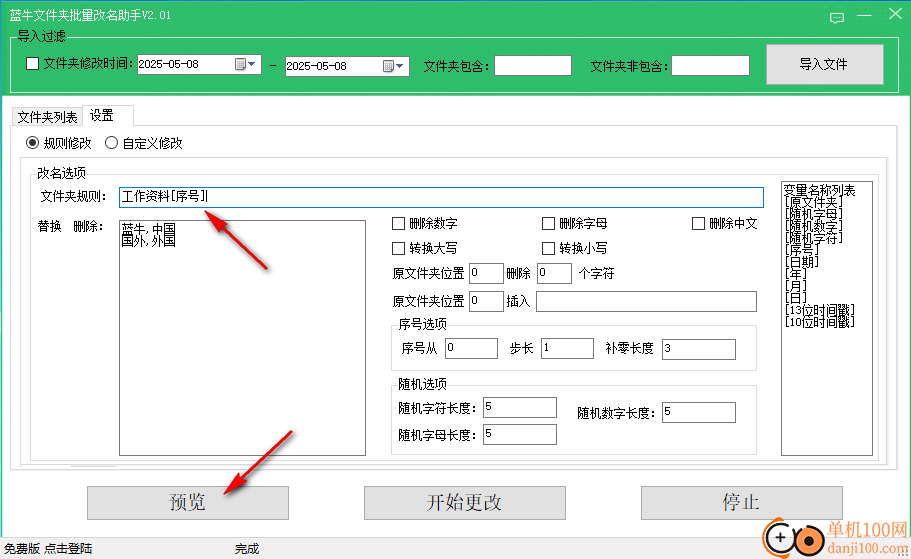Click the start date 2025-05-08 text
This screenshot has height=559, width=911.
tap(168, 64)
